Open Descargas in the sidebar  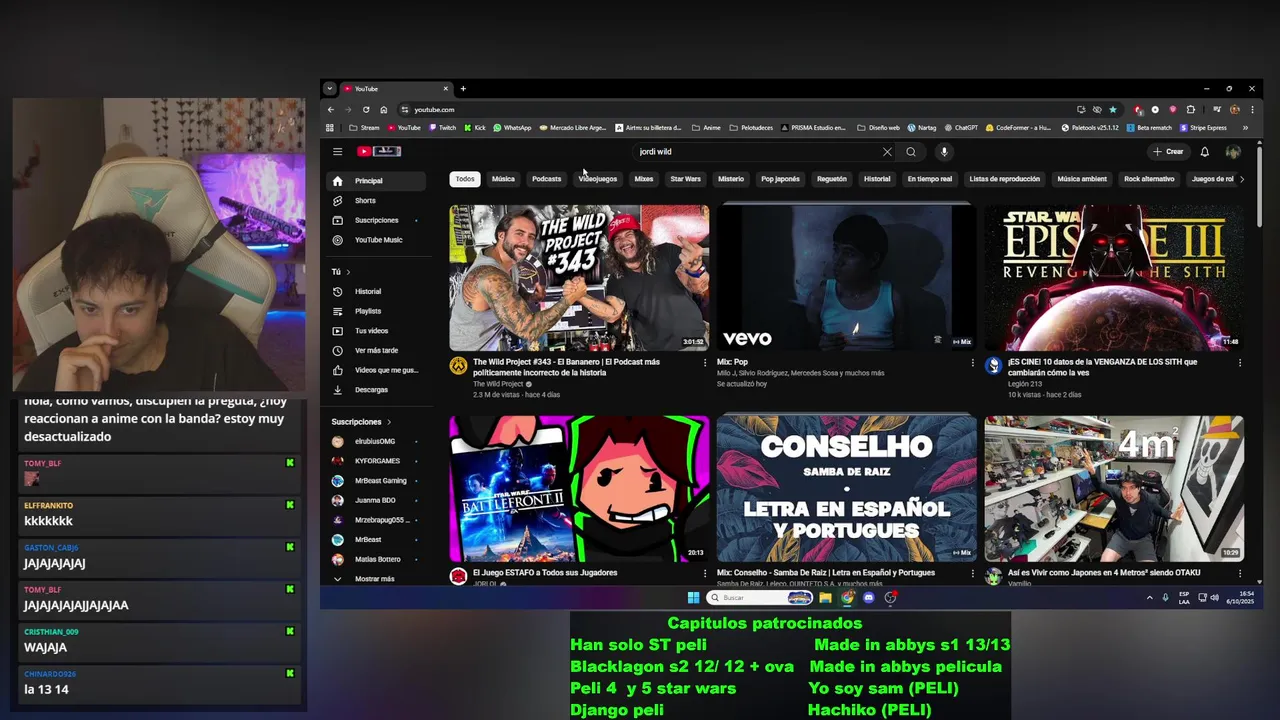click(x=376, y=390)
